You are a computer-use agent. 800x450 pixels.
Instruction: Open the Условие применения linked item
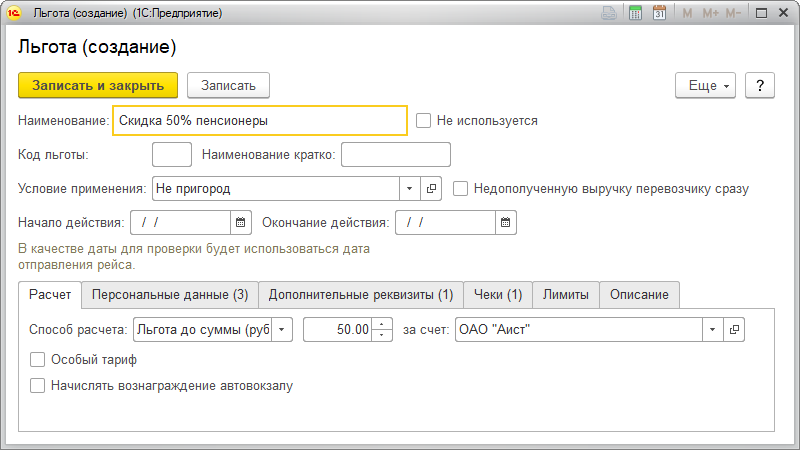(432, 188)
